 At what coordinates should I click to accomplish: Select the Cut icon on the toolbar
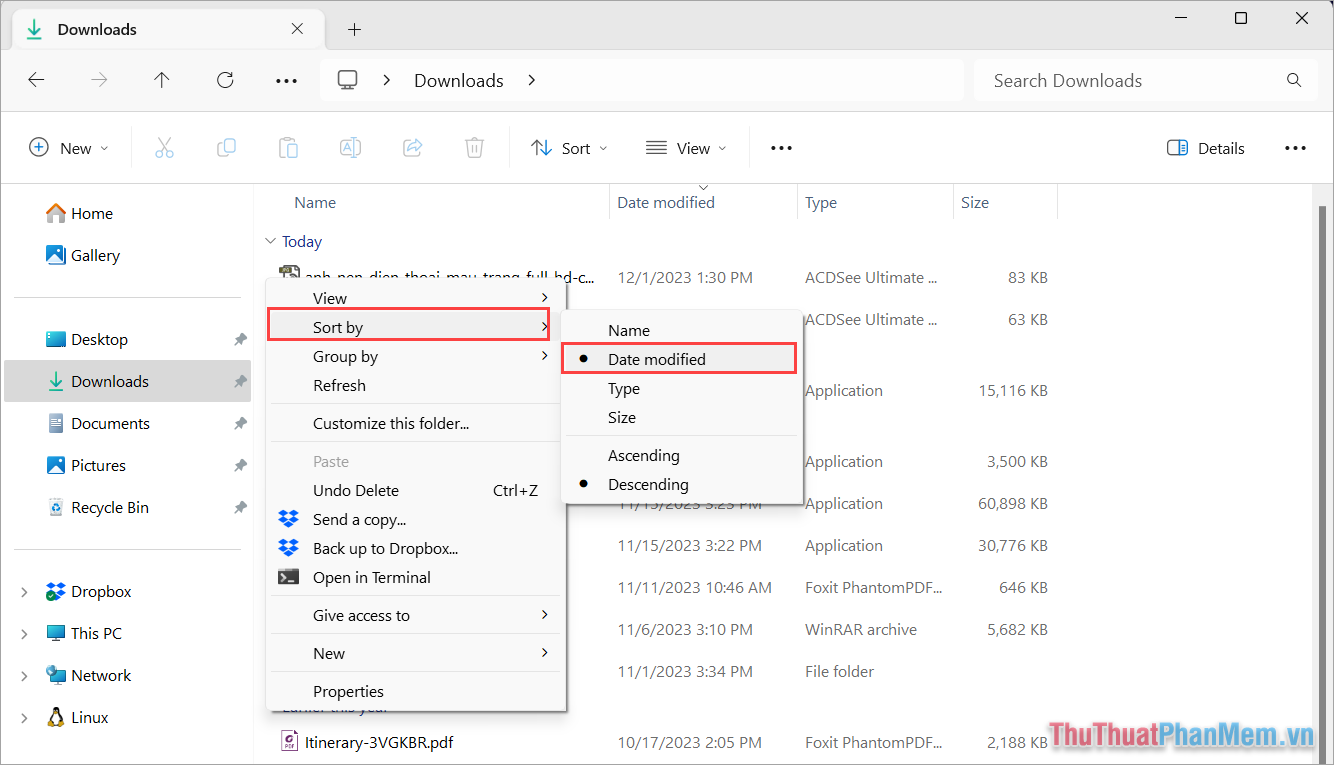coord(164,147)
